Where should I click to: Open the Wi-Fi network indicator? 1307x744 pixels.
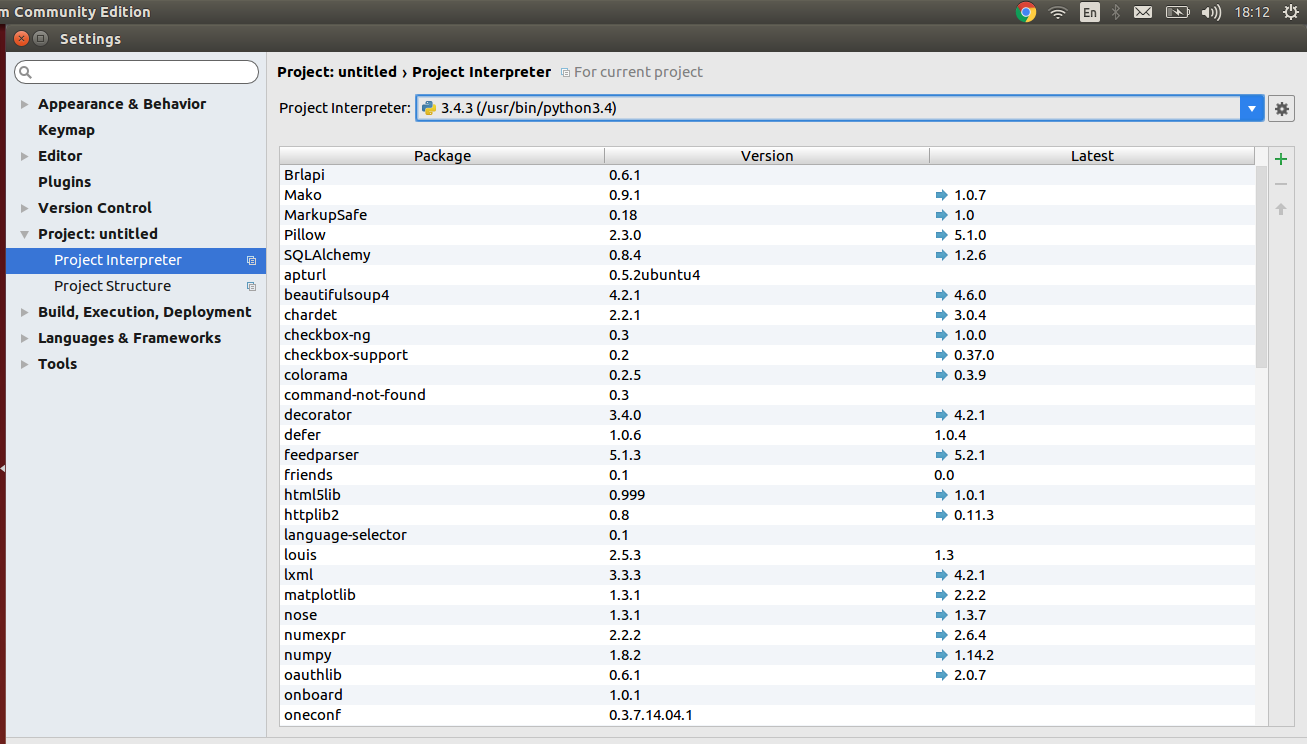[x=1058, y=12]
